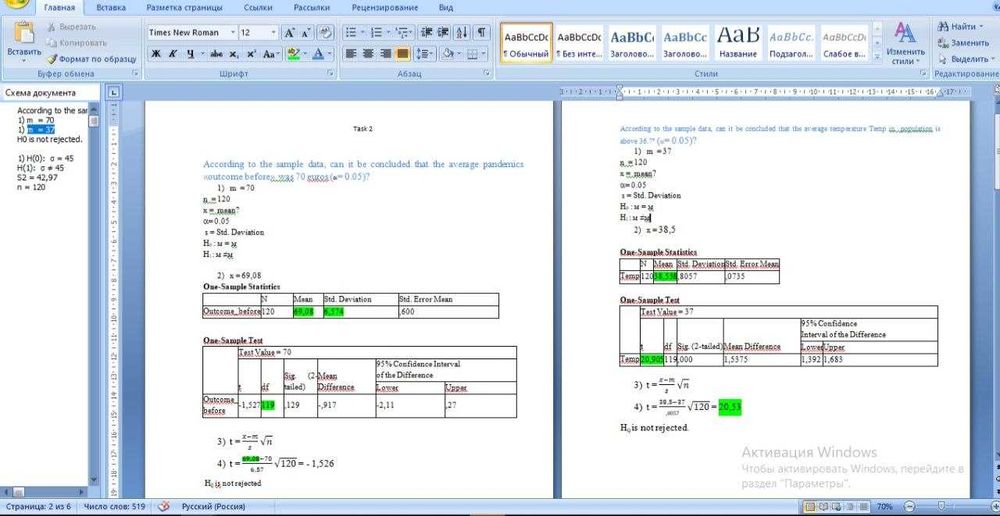Viewport: 1000px width, 516px height.
Task: Click the tab stop selector (L) box
Action: (x=114, y=92)
